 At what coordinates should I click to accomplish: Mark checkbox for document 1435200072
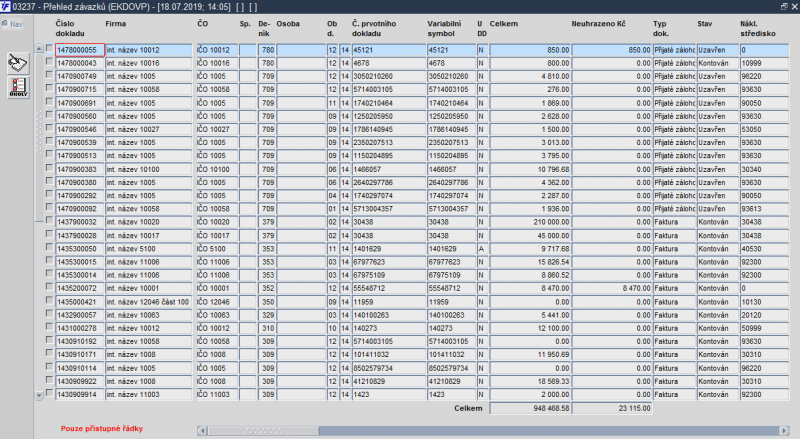tap(49, 287)
